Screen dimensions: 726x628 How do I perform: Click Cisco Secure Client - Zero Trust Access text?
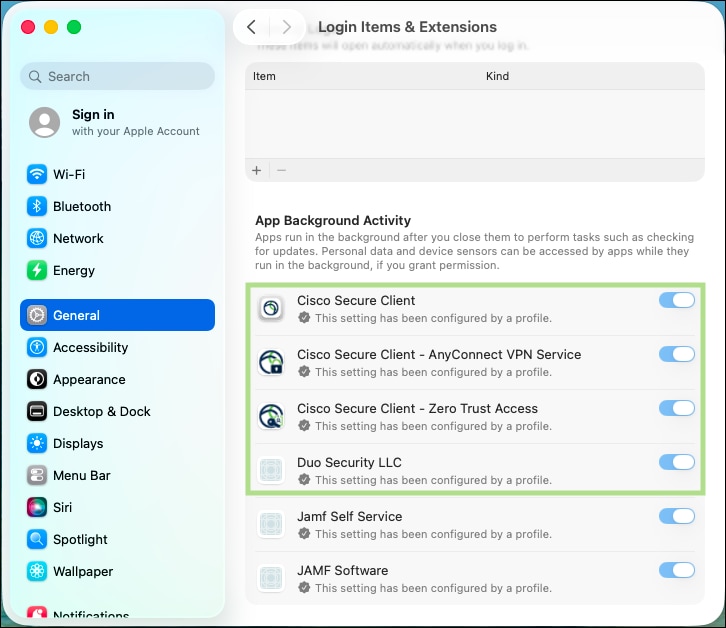(417, 409)
